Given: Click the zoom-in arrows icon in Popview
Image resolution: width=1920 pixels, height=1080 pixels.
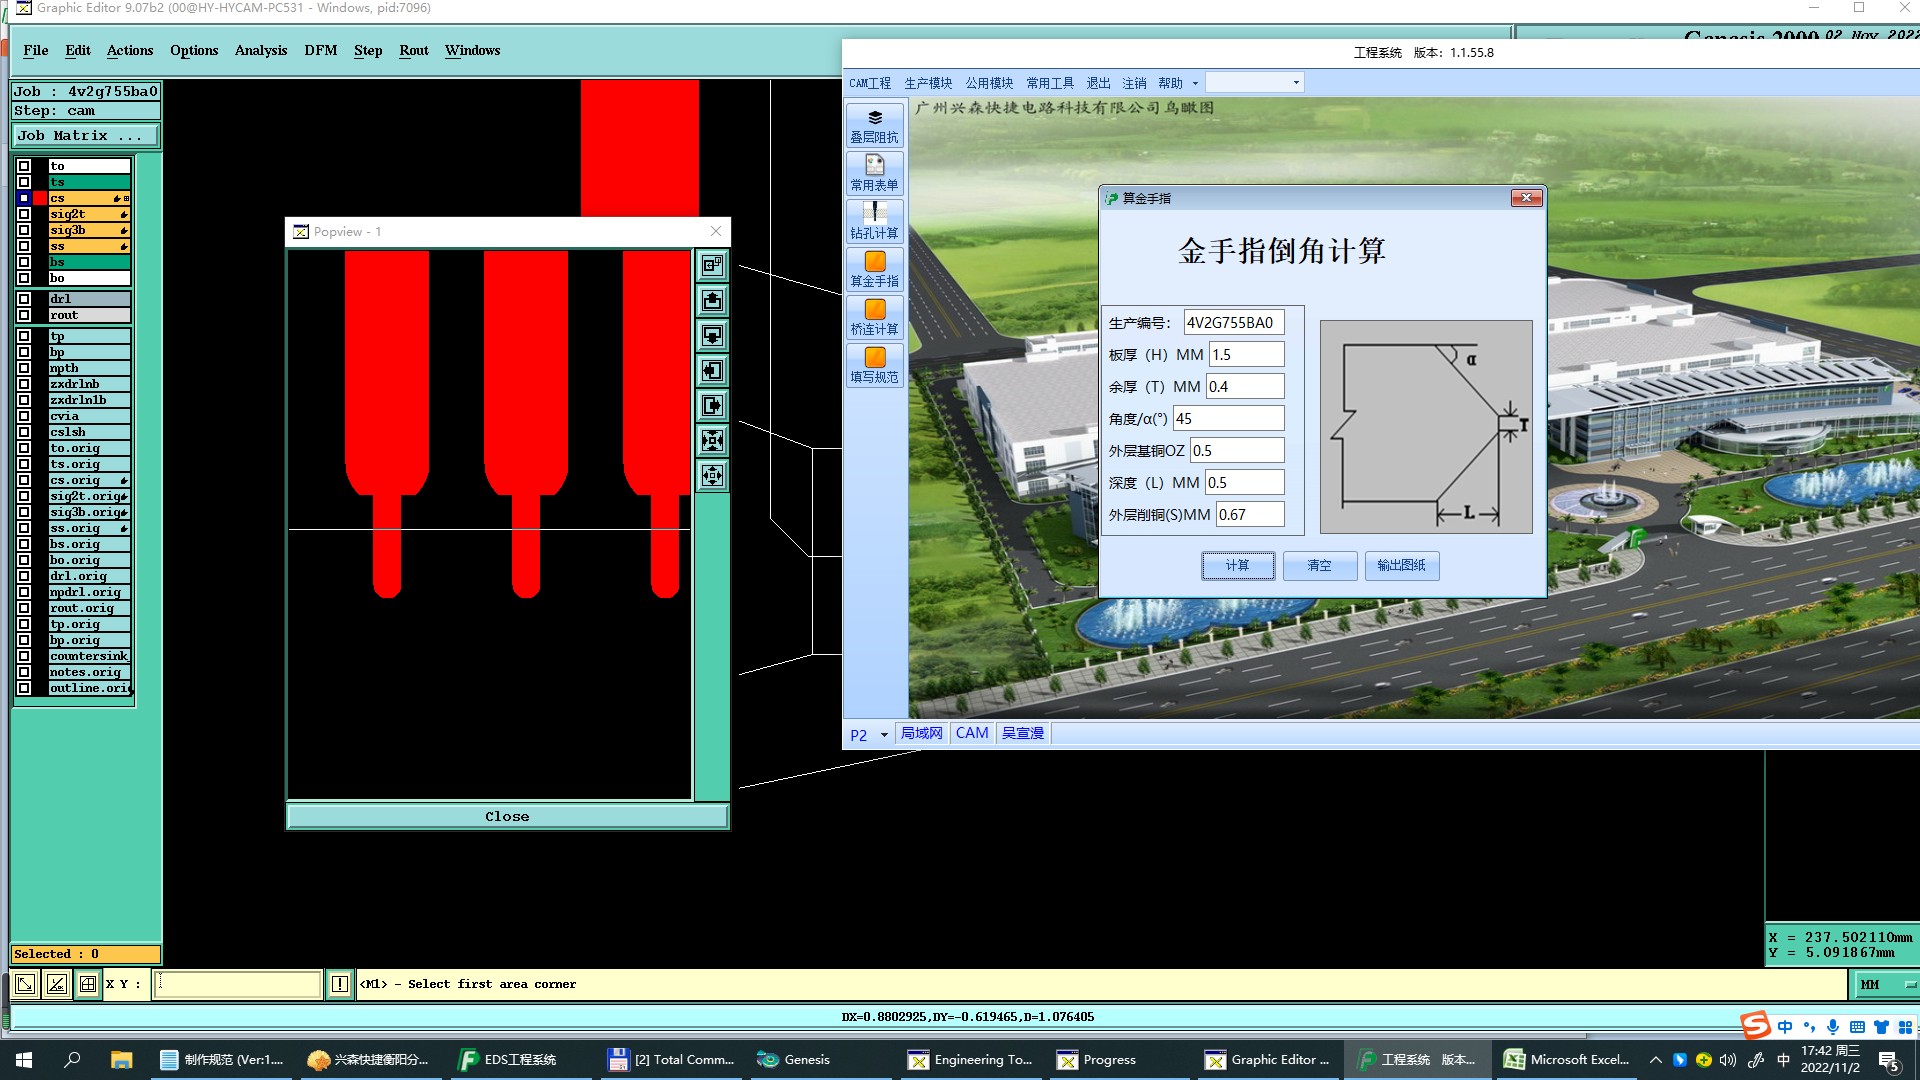Looking at the screenshot, I should click(712, 440).
